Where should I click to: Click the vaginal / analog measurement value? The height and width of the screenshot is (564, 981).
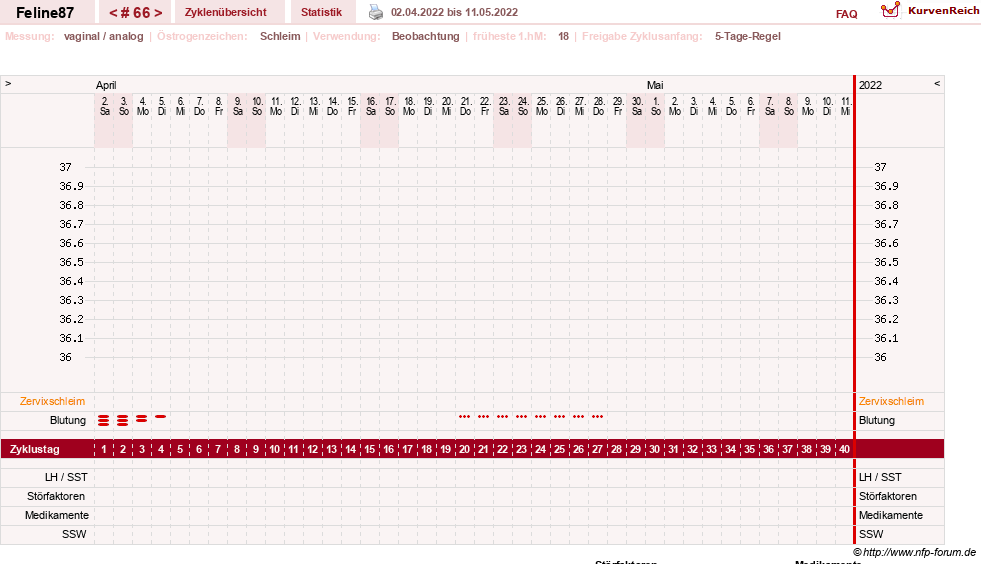coord(104,36)
